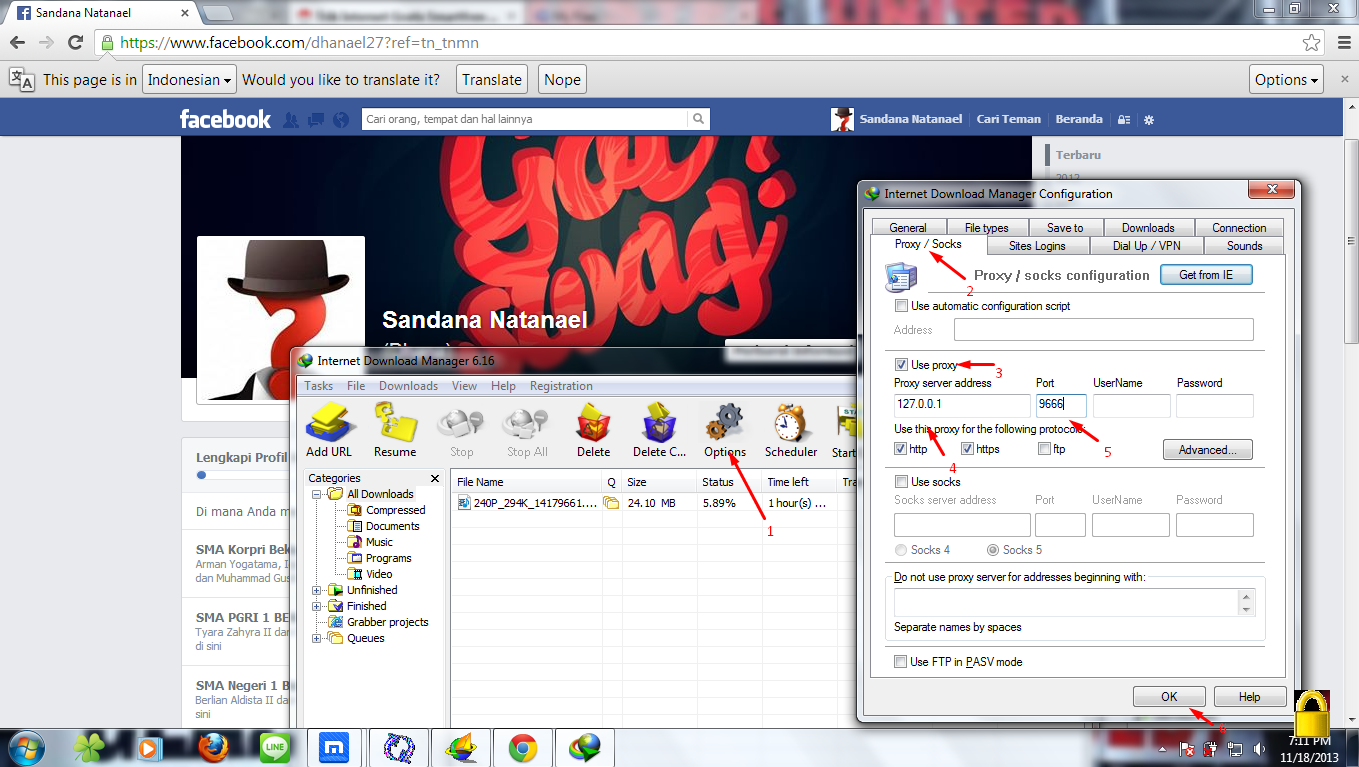Expand the Unfinished category tree node
This screenshot has height=767, width=1359.
click(x=317, y=590)
